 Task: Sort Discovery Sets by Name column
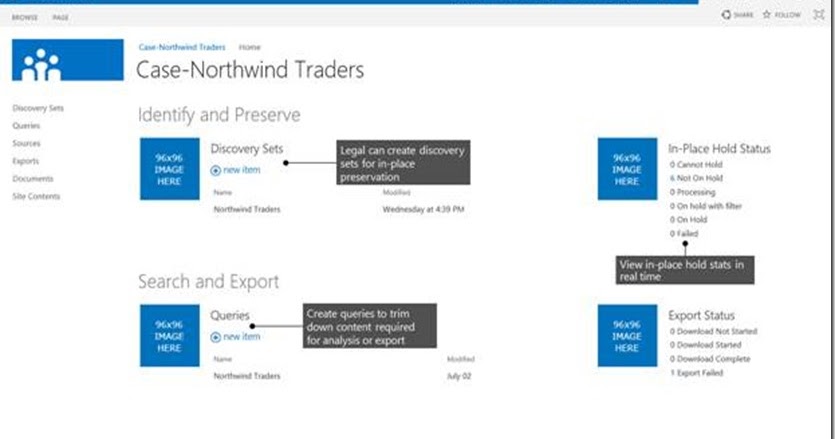click(x=223, y=192)
